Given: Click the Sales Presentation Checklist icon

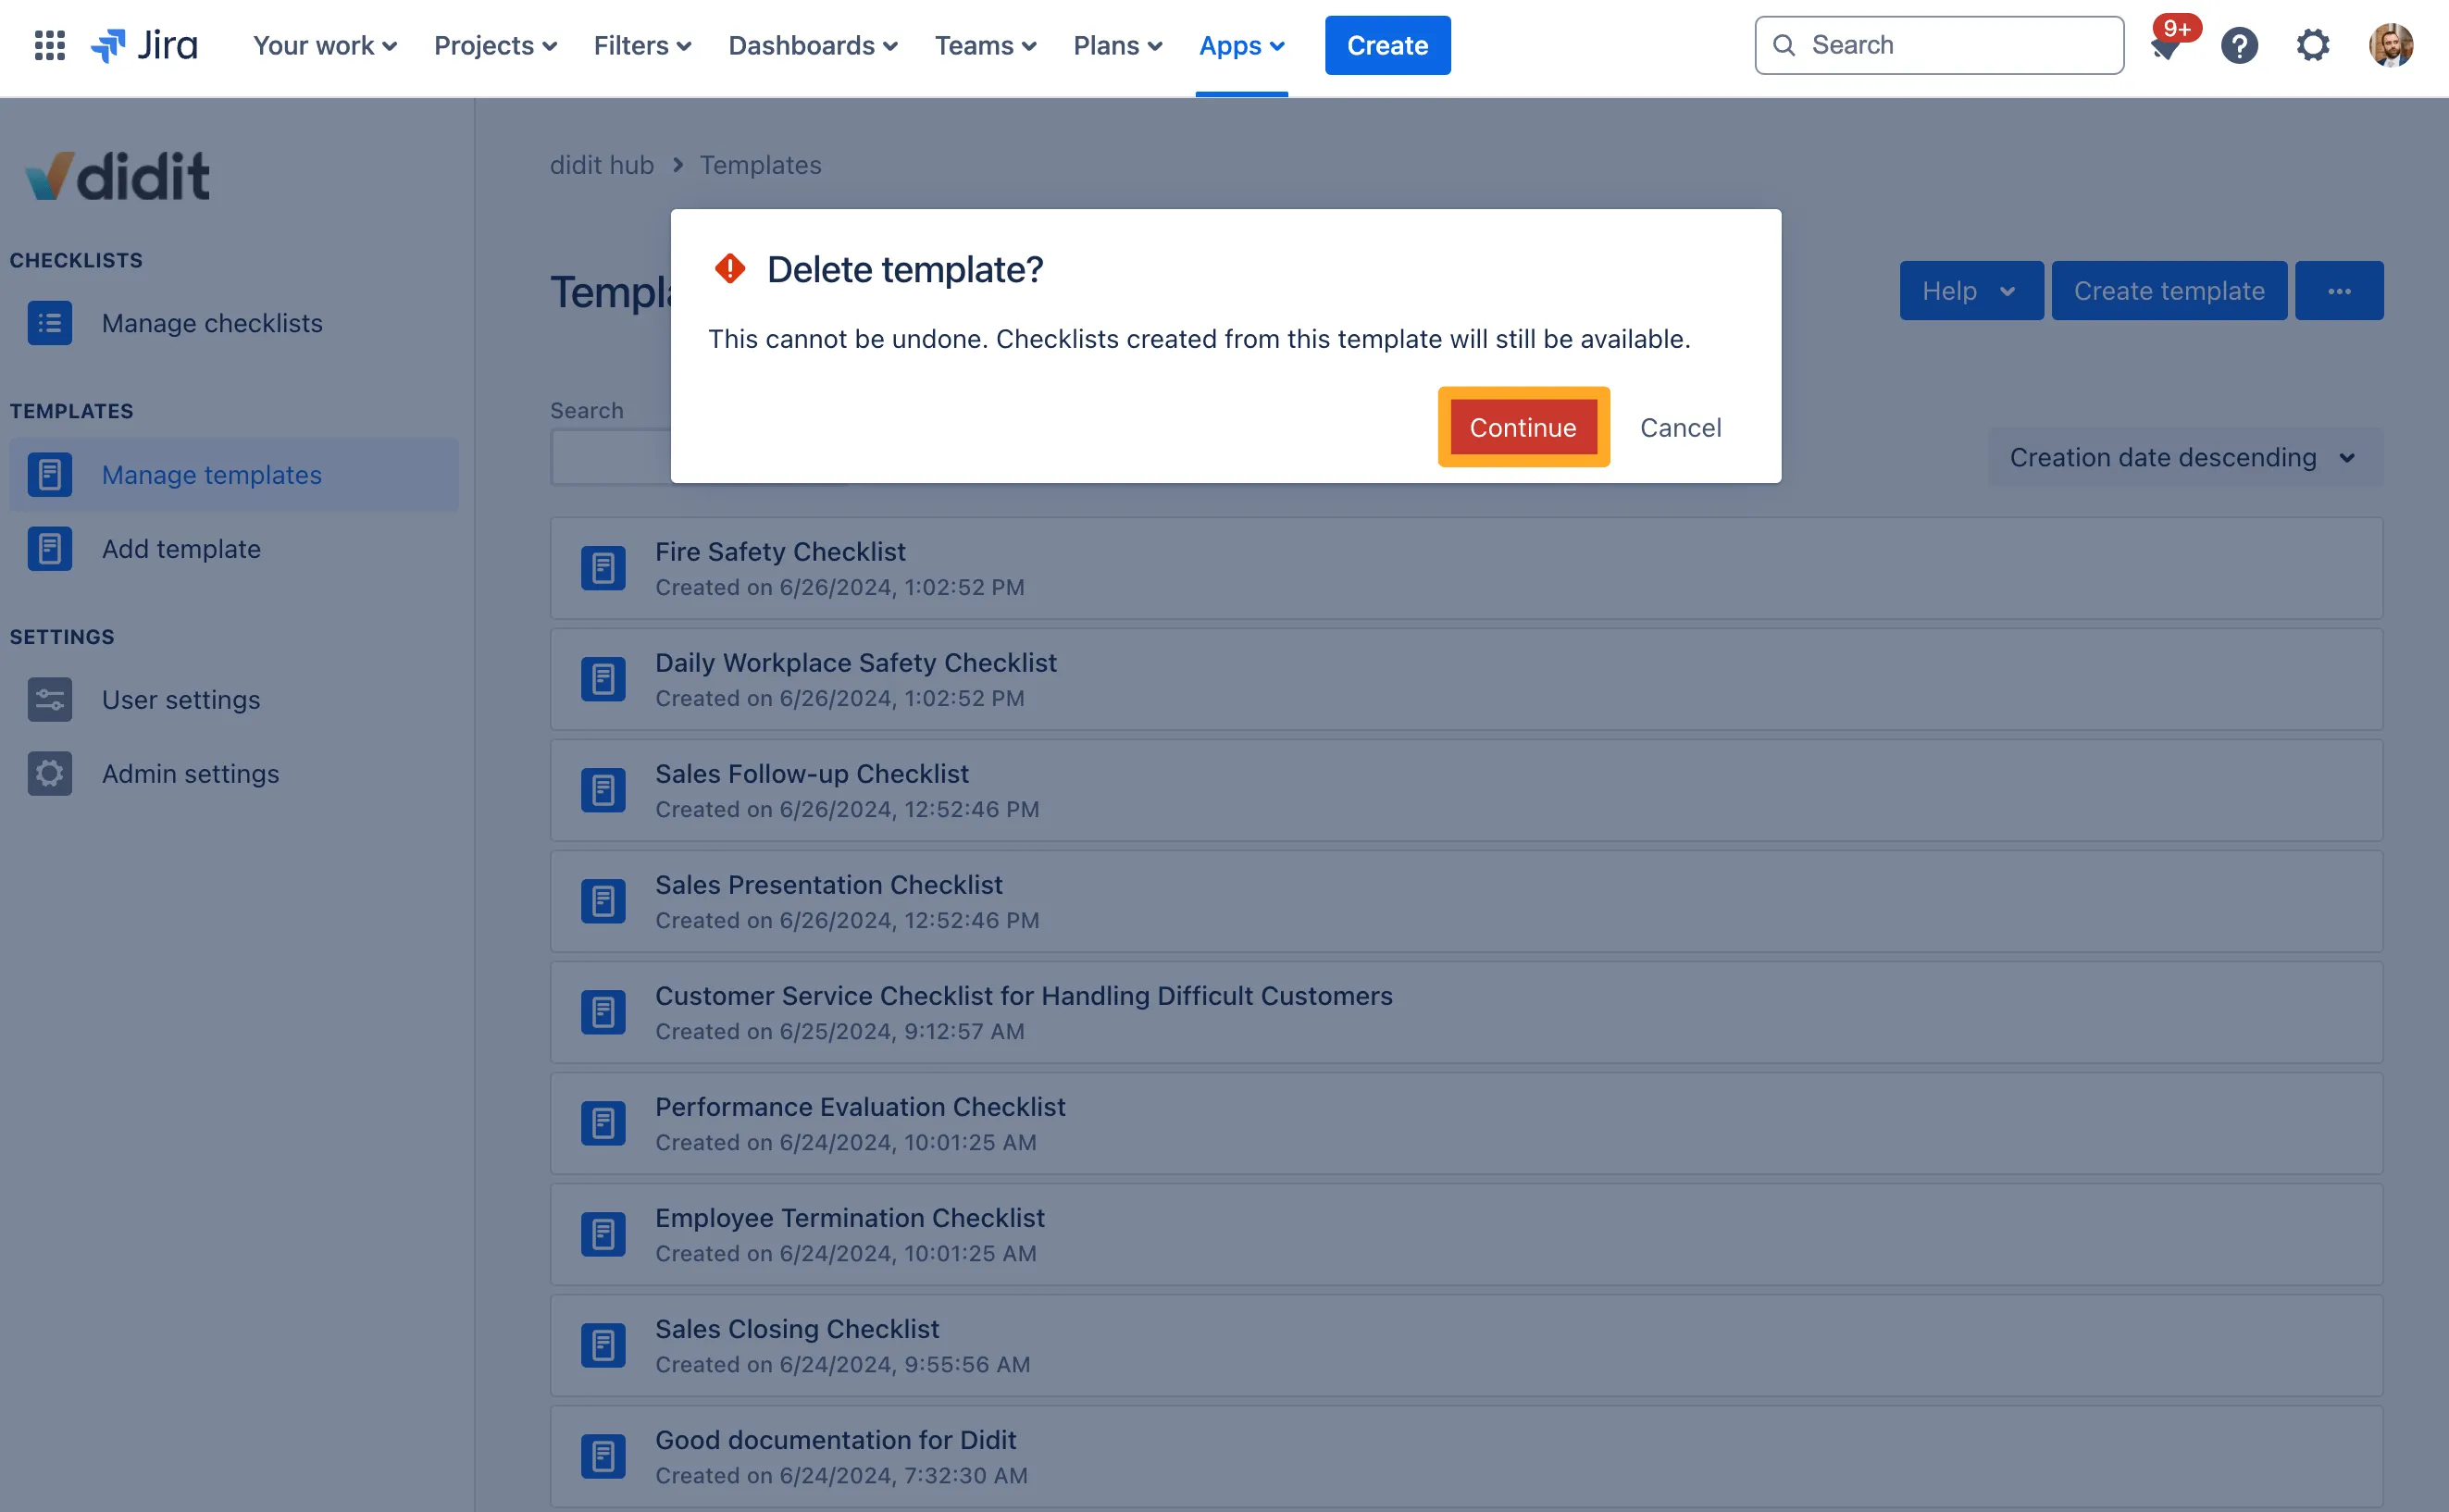Looking at the screenshot, I should tap(603, 901).
